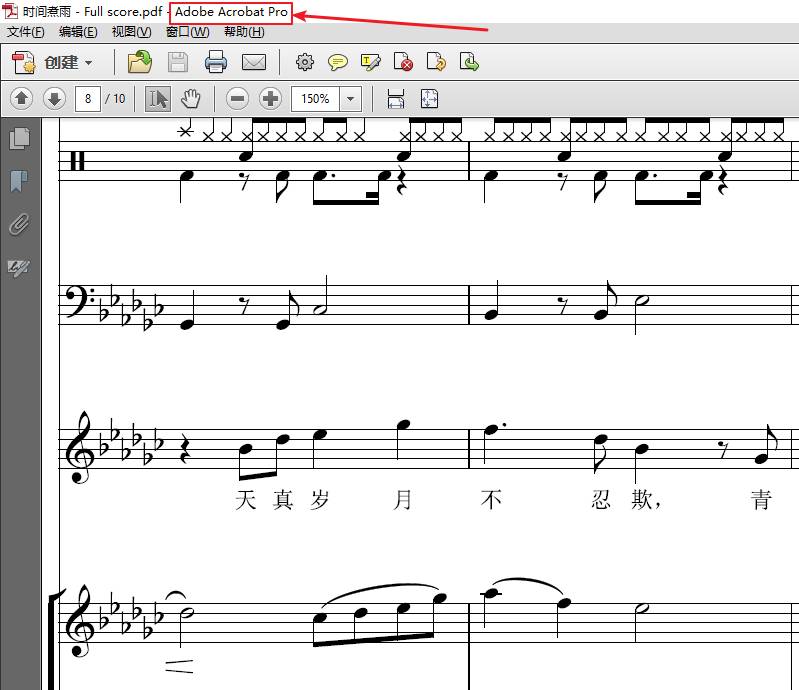799x690 pixels.
Task: Click the PDF icon in title bar
Action: [10, 11]
